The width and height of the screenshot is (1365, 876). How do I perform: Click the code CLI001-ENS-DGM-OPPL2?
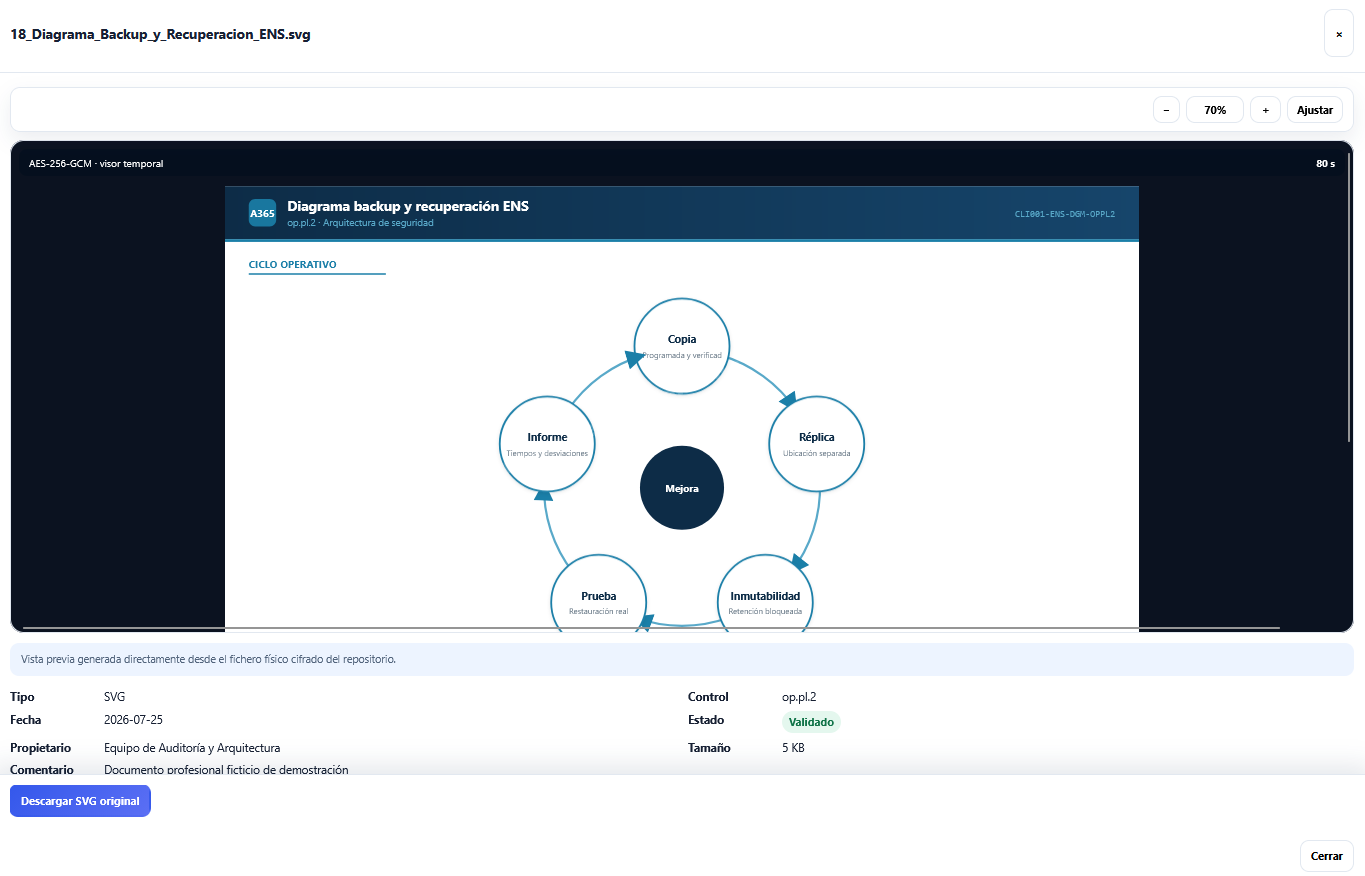(x=1065, y=213)
